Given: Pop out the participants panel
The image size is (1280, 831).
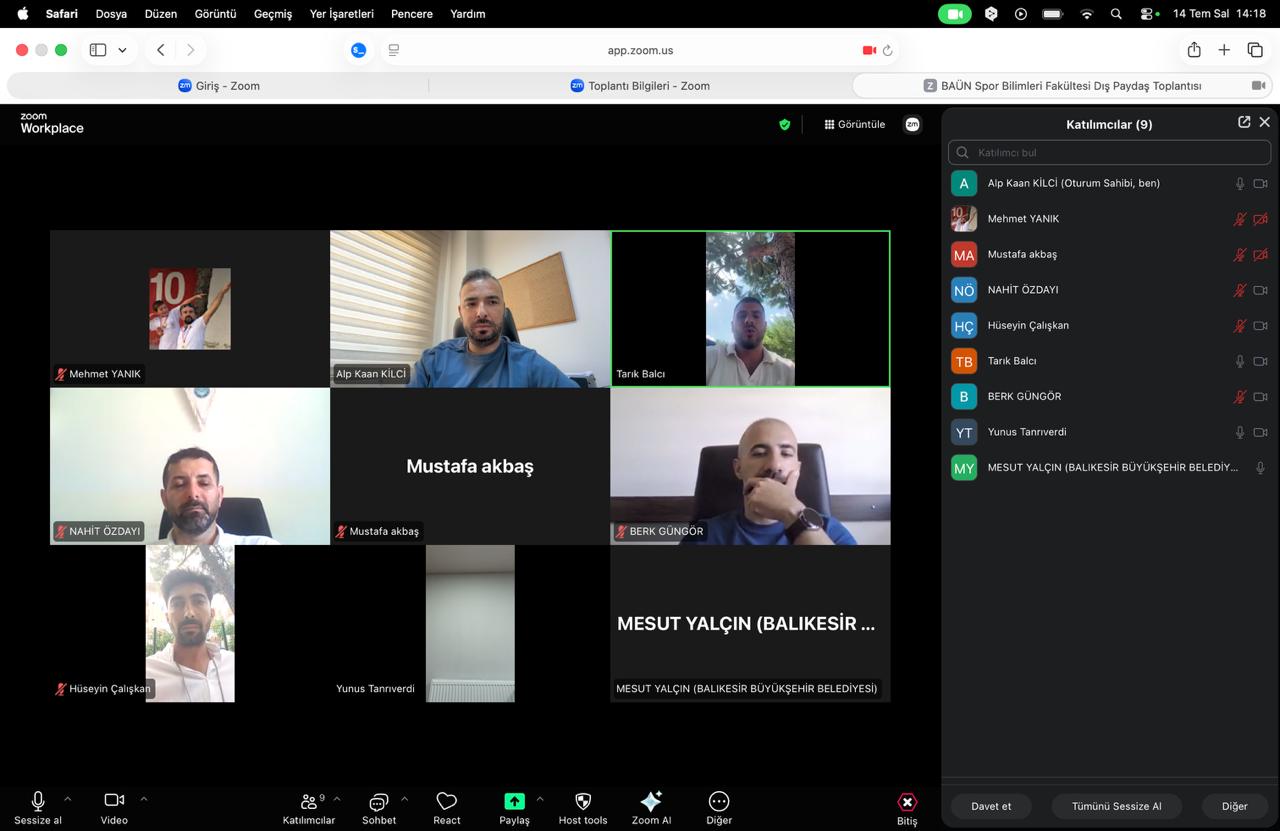Looking at the screenshot, I should (x=1244, y=122).
